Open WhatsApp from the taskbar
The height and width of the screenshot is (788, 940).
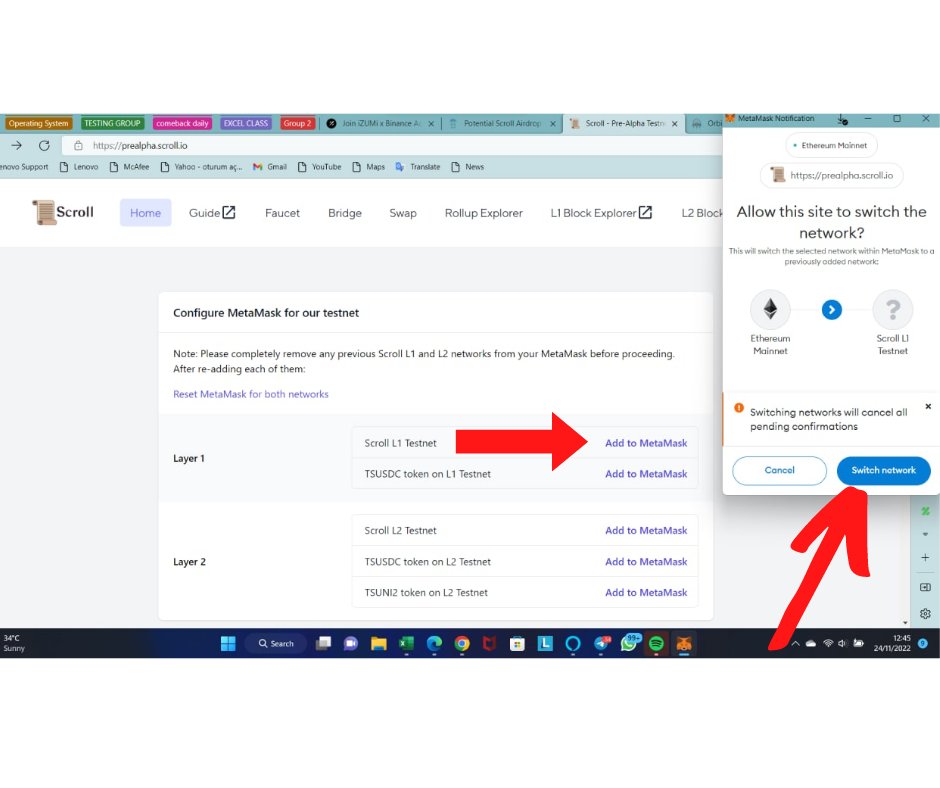click(x=629, y=643)
